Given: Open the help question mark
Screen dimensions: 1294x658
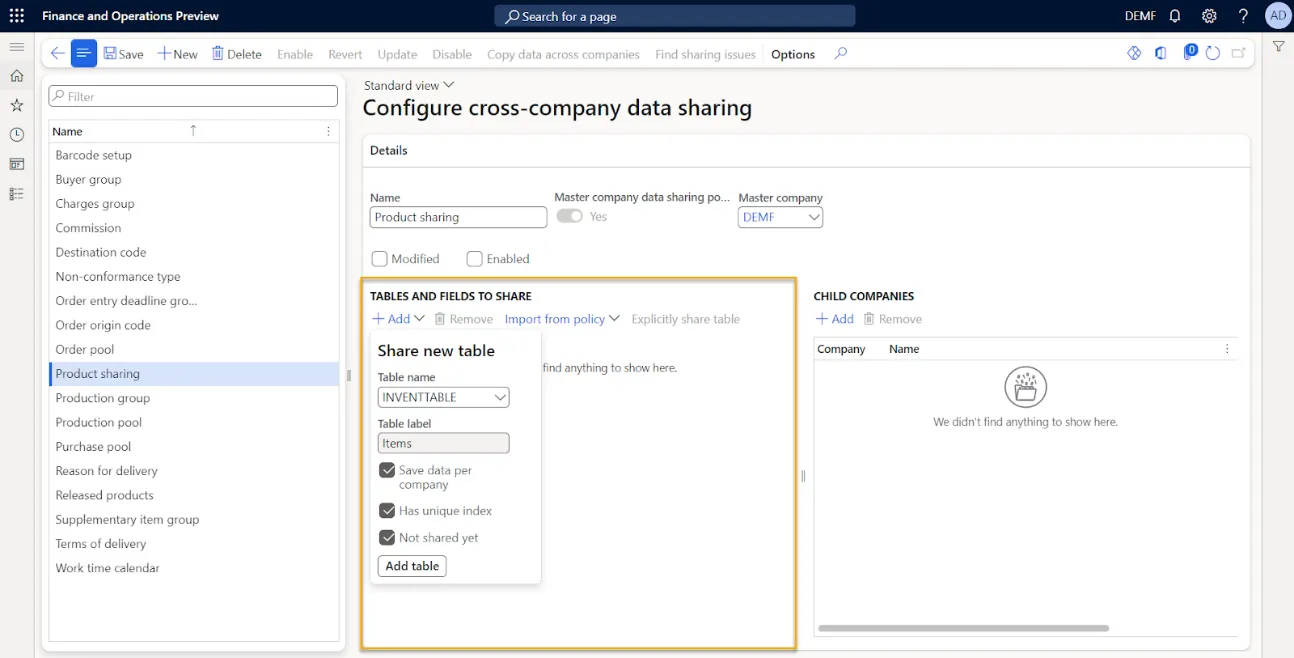Looking at the screenshot, I should click(1243, 16).
